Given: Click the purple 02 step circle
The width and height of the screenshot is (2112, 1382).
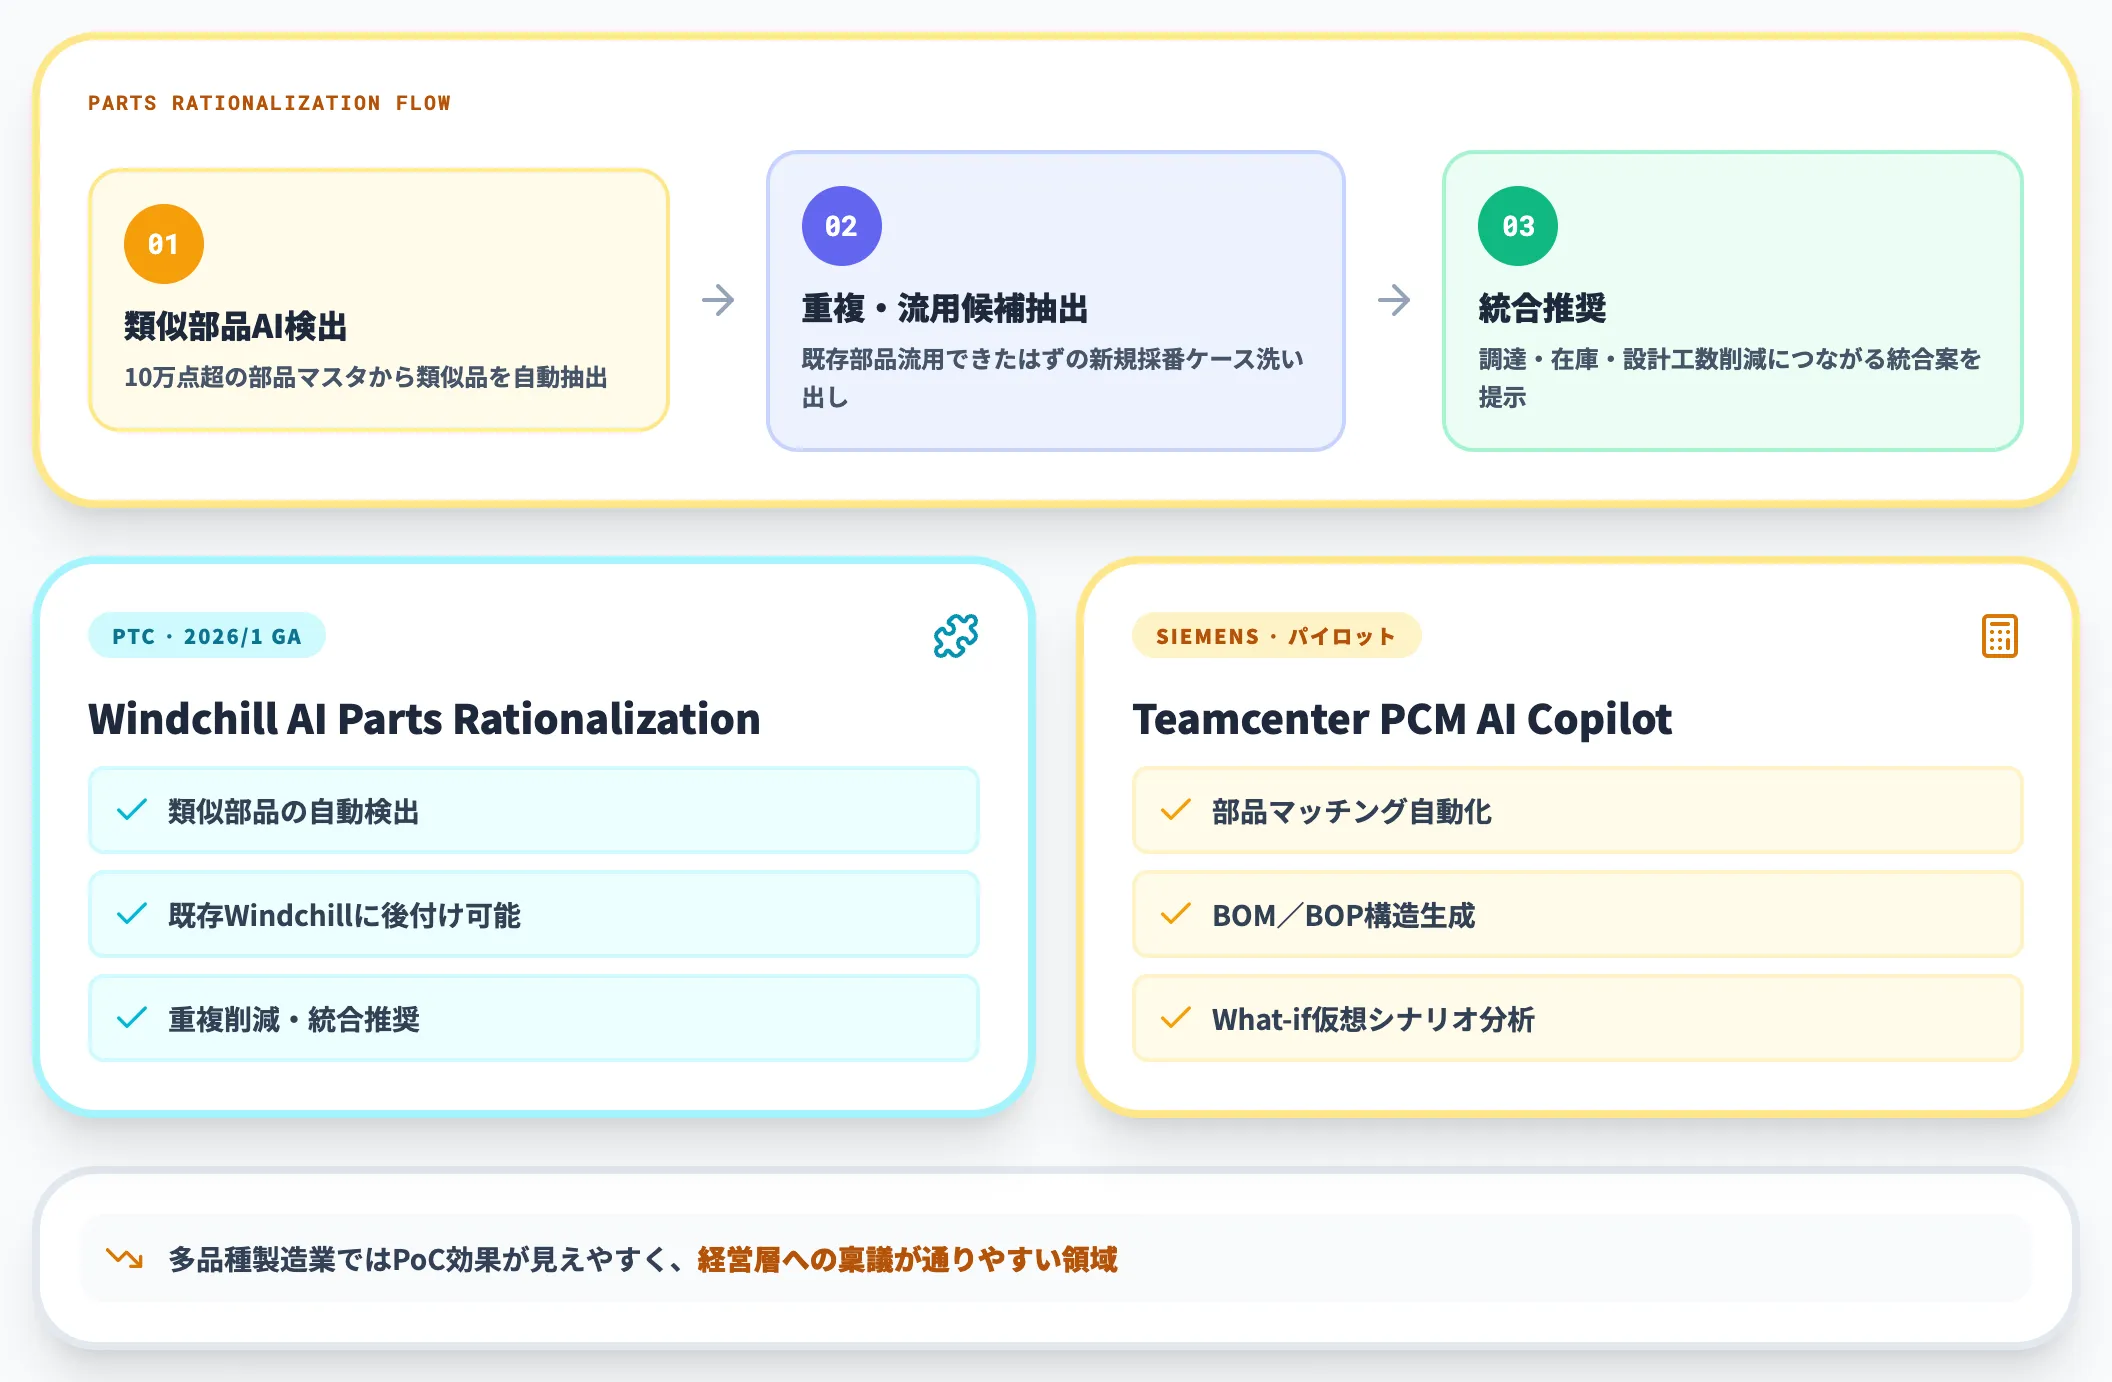Looking at the screenshot, I should 842,226.
